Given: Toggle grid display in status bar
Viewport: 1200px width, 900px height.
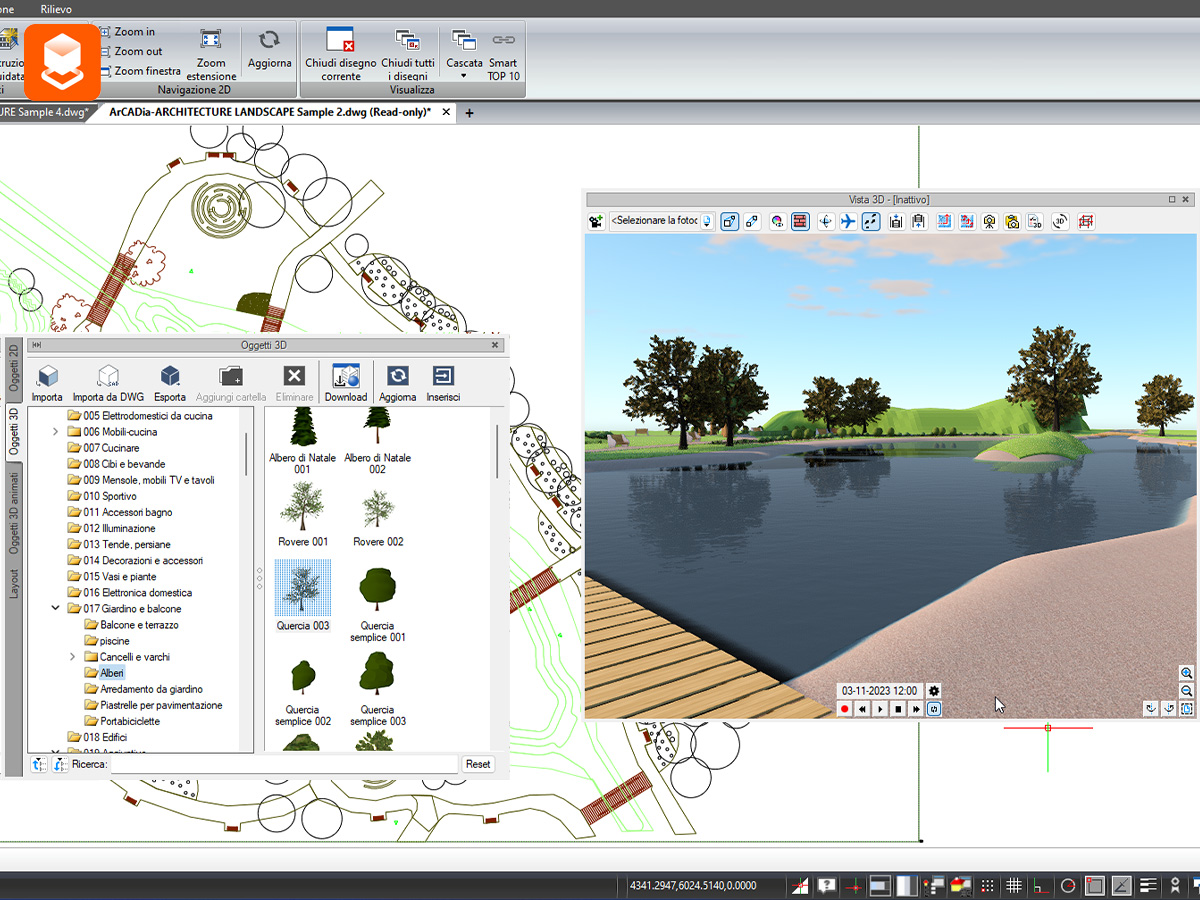Looking at the screenshot, I should point(1014,885).
